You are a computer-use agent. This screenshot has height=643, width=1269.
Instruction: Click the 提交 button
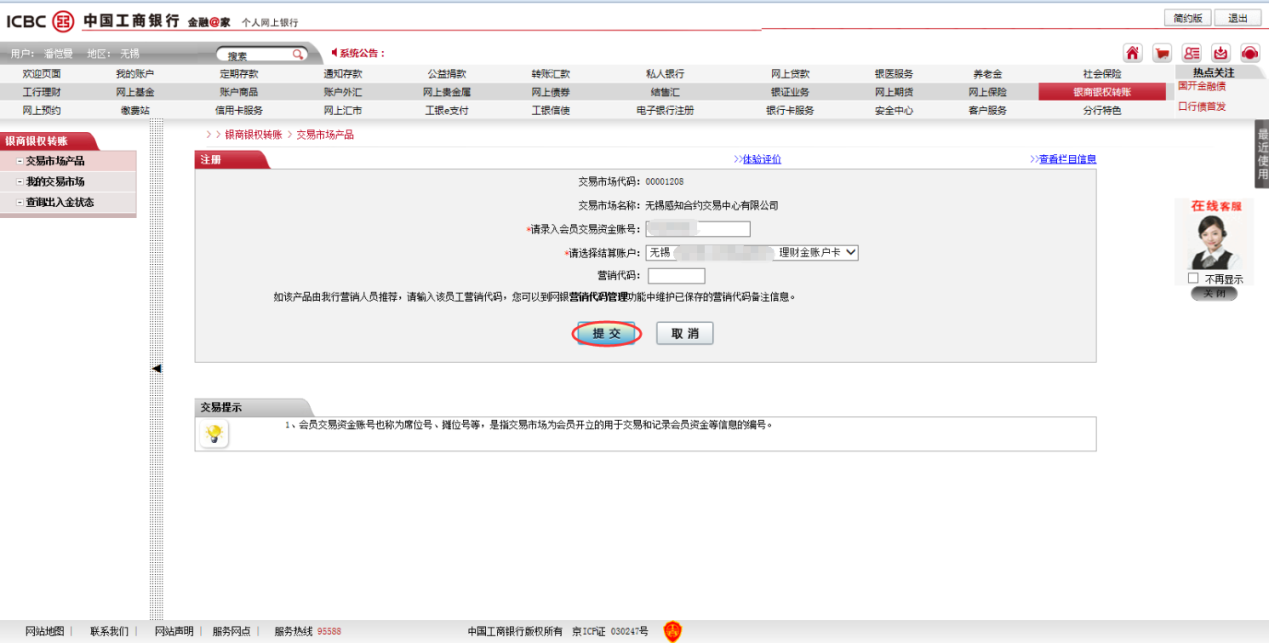point(606,334)
